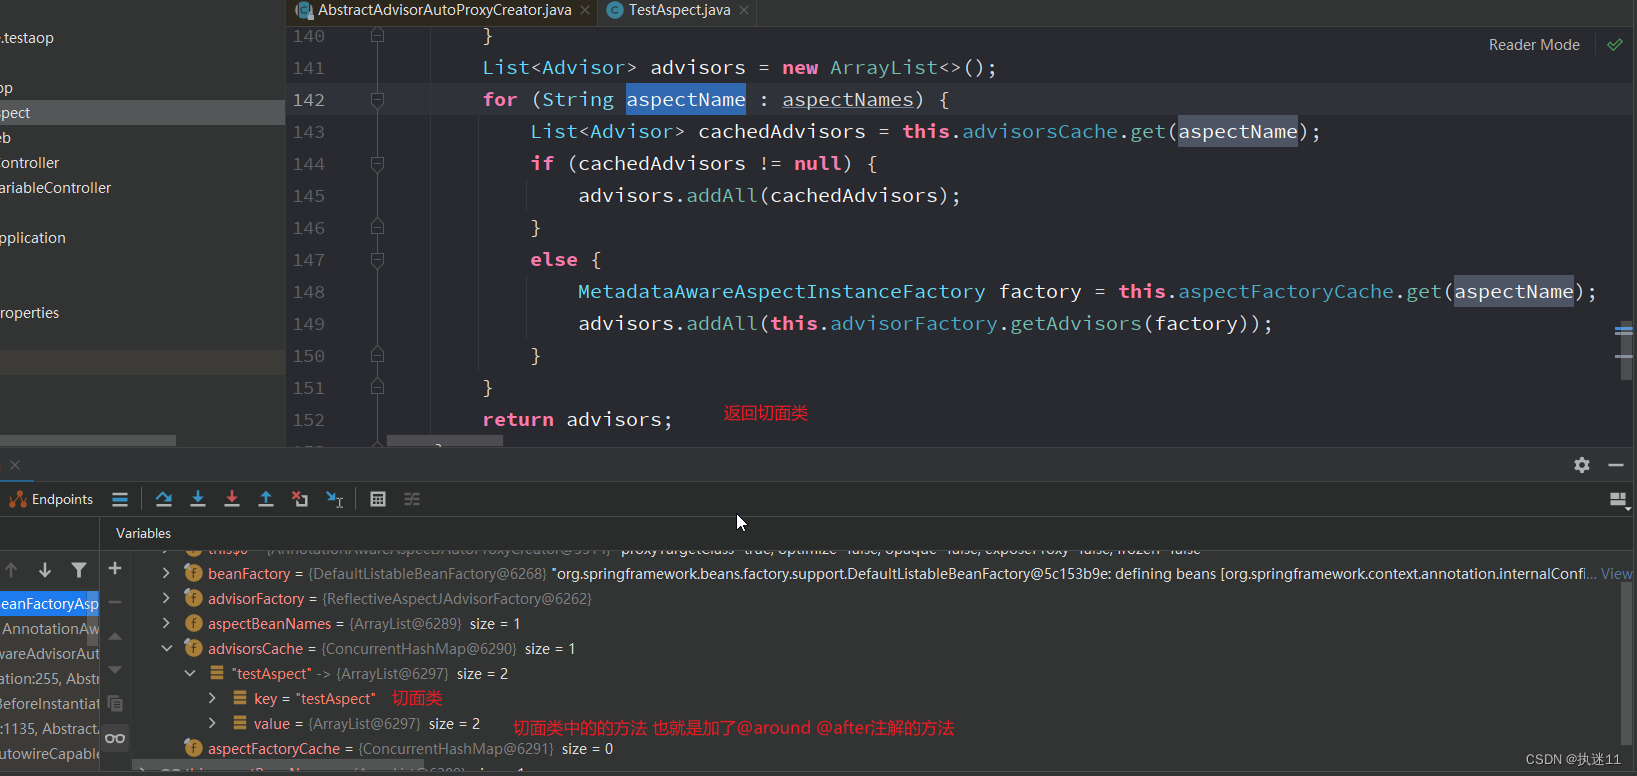
Task: Click the Step Into debugger icon
Action: 198,499
